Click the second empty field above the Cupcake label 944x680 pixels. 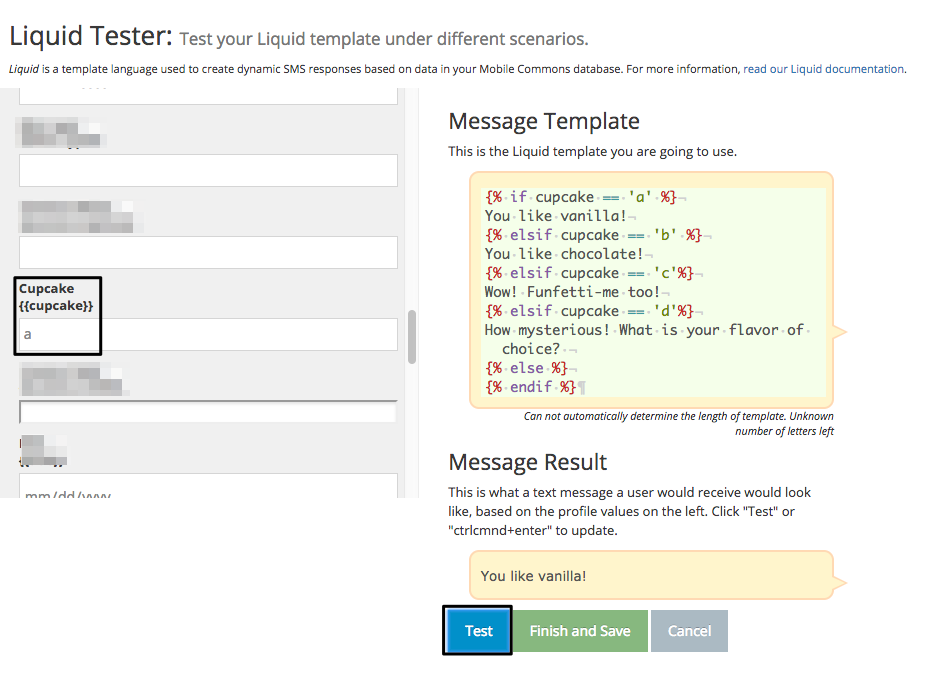coord(208,170)
